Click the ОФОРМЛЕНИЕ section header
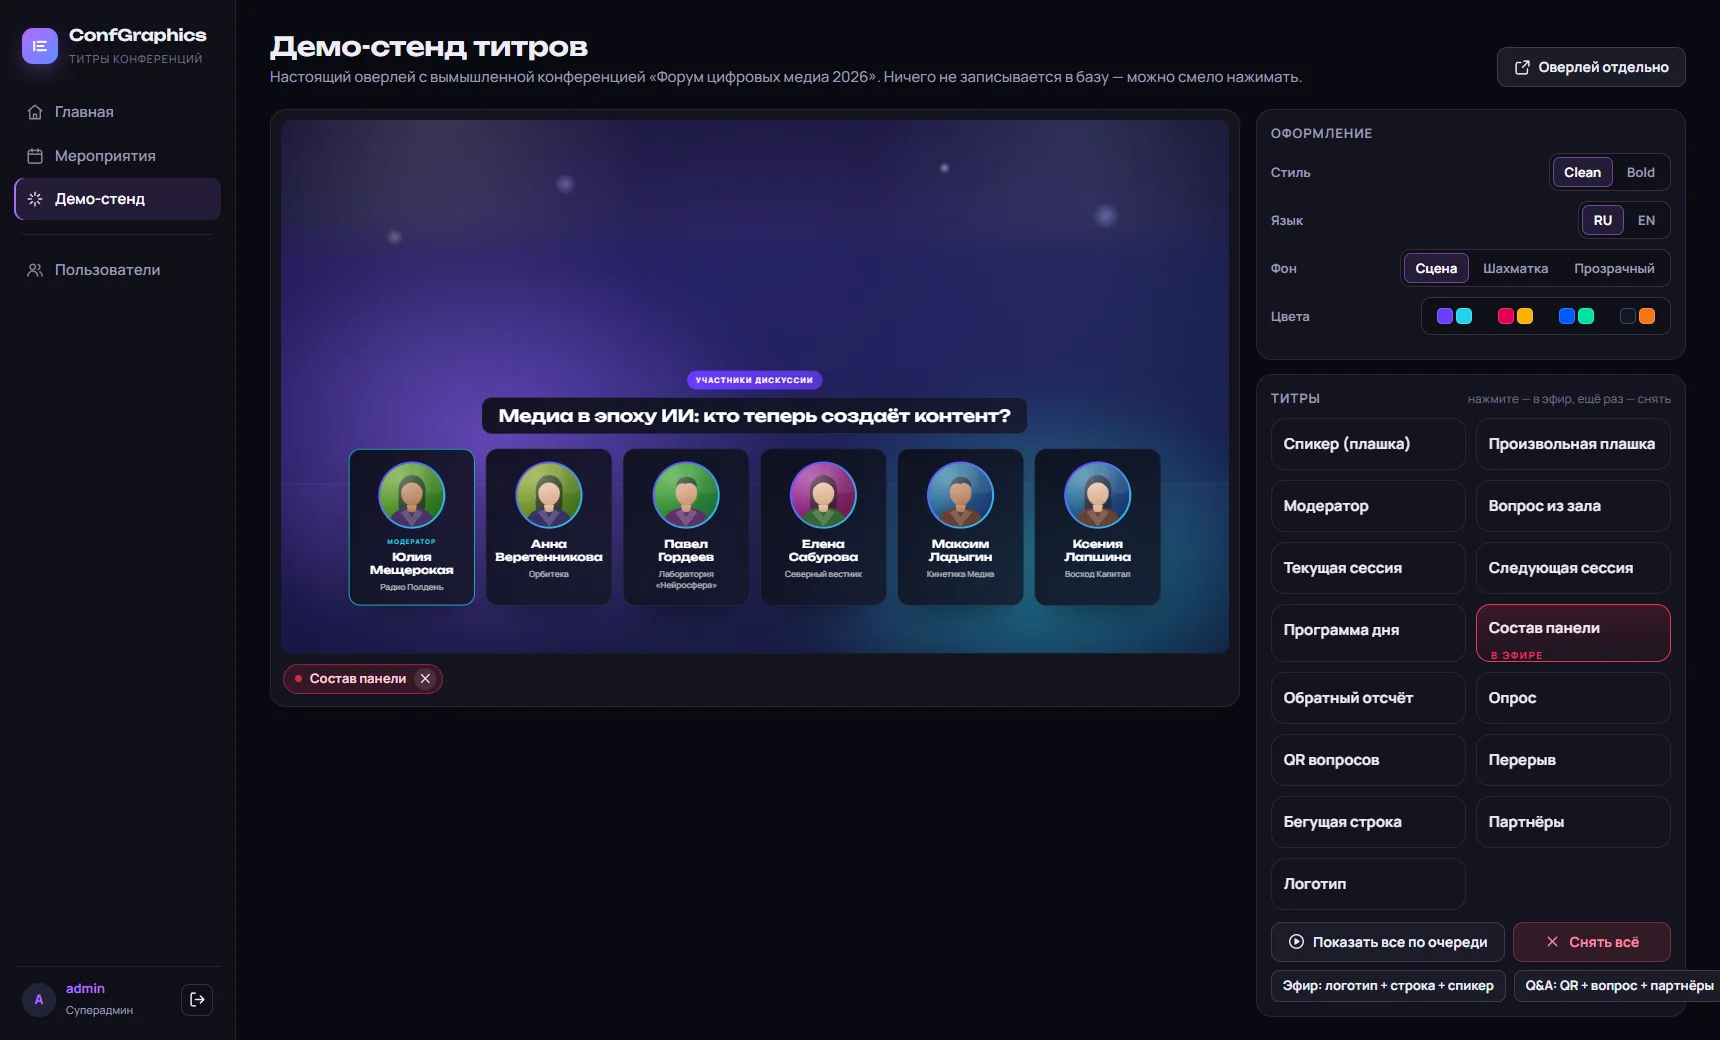This screenshot has height=1040, width=1720. pos(1321,133)
